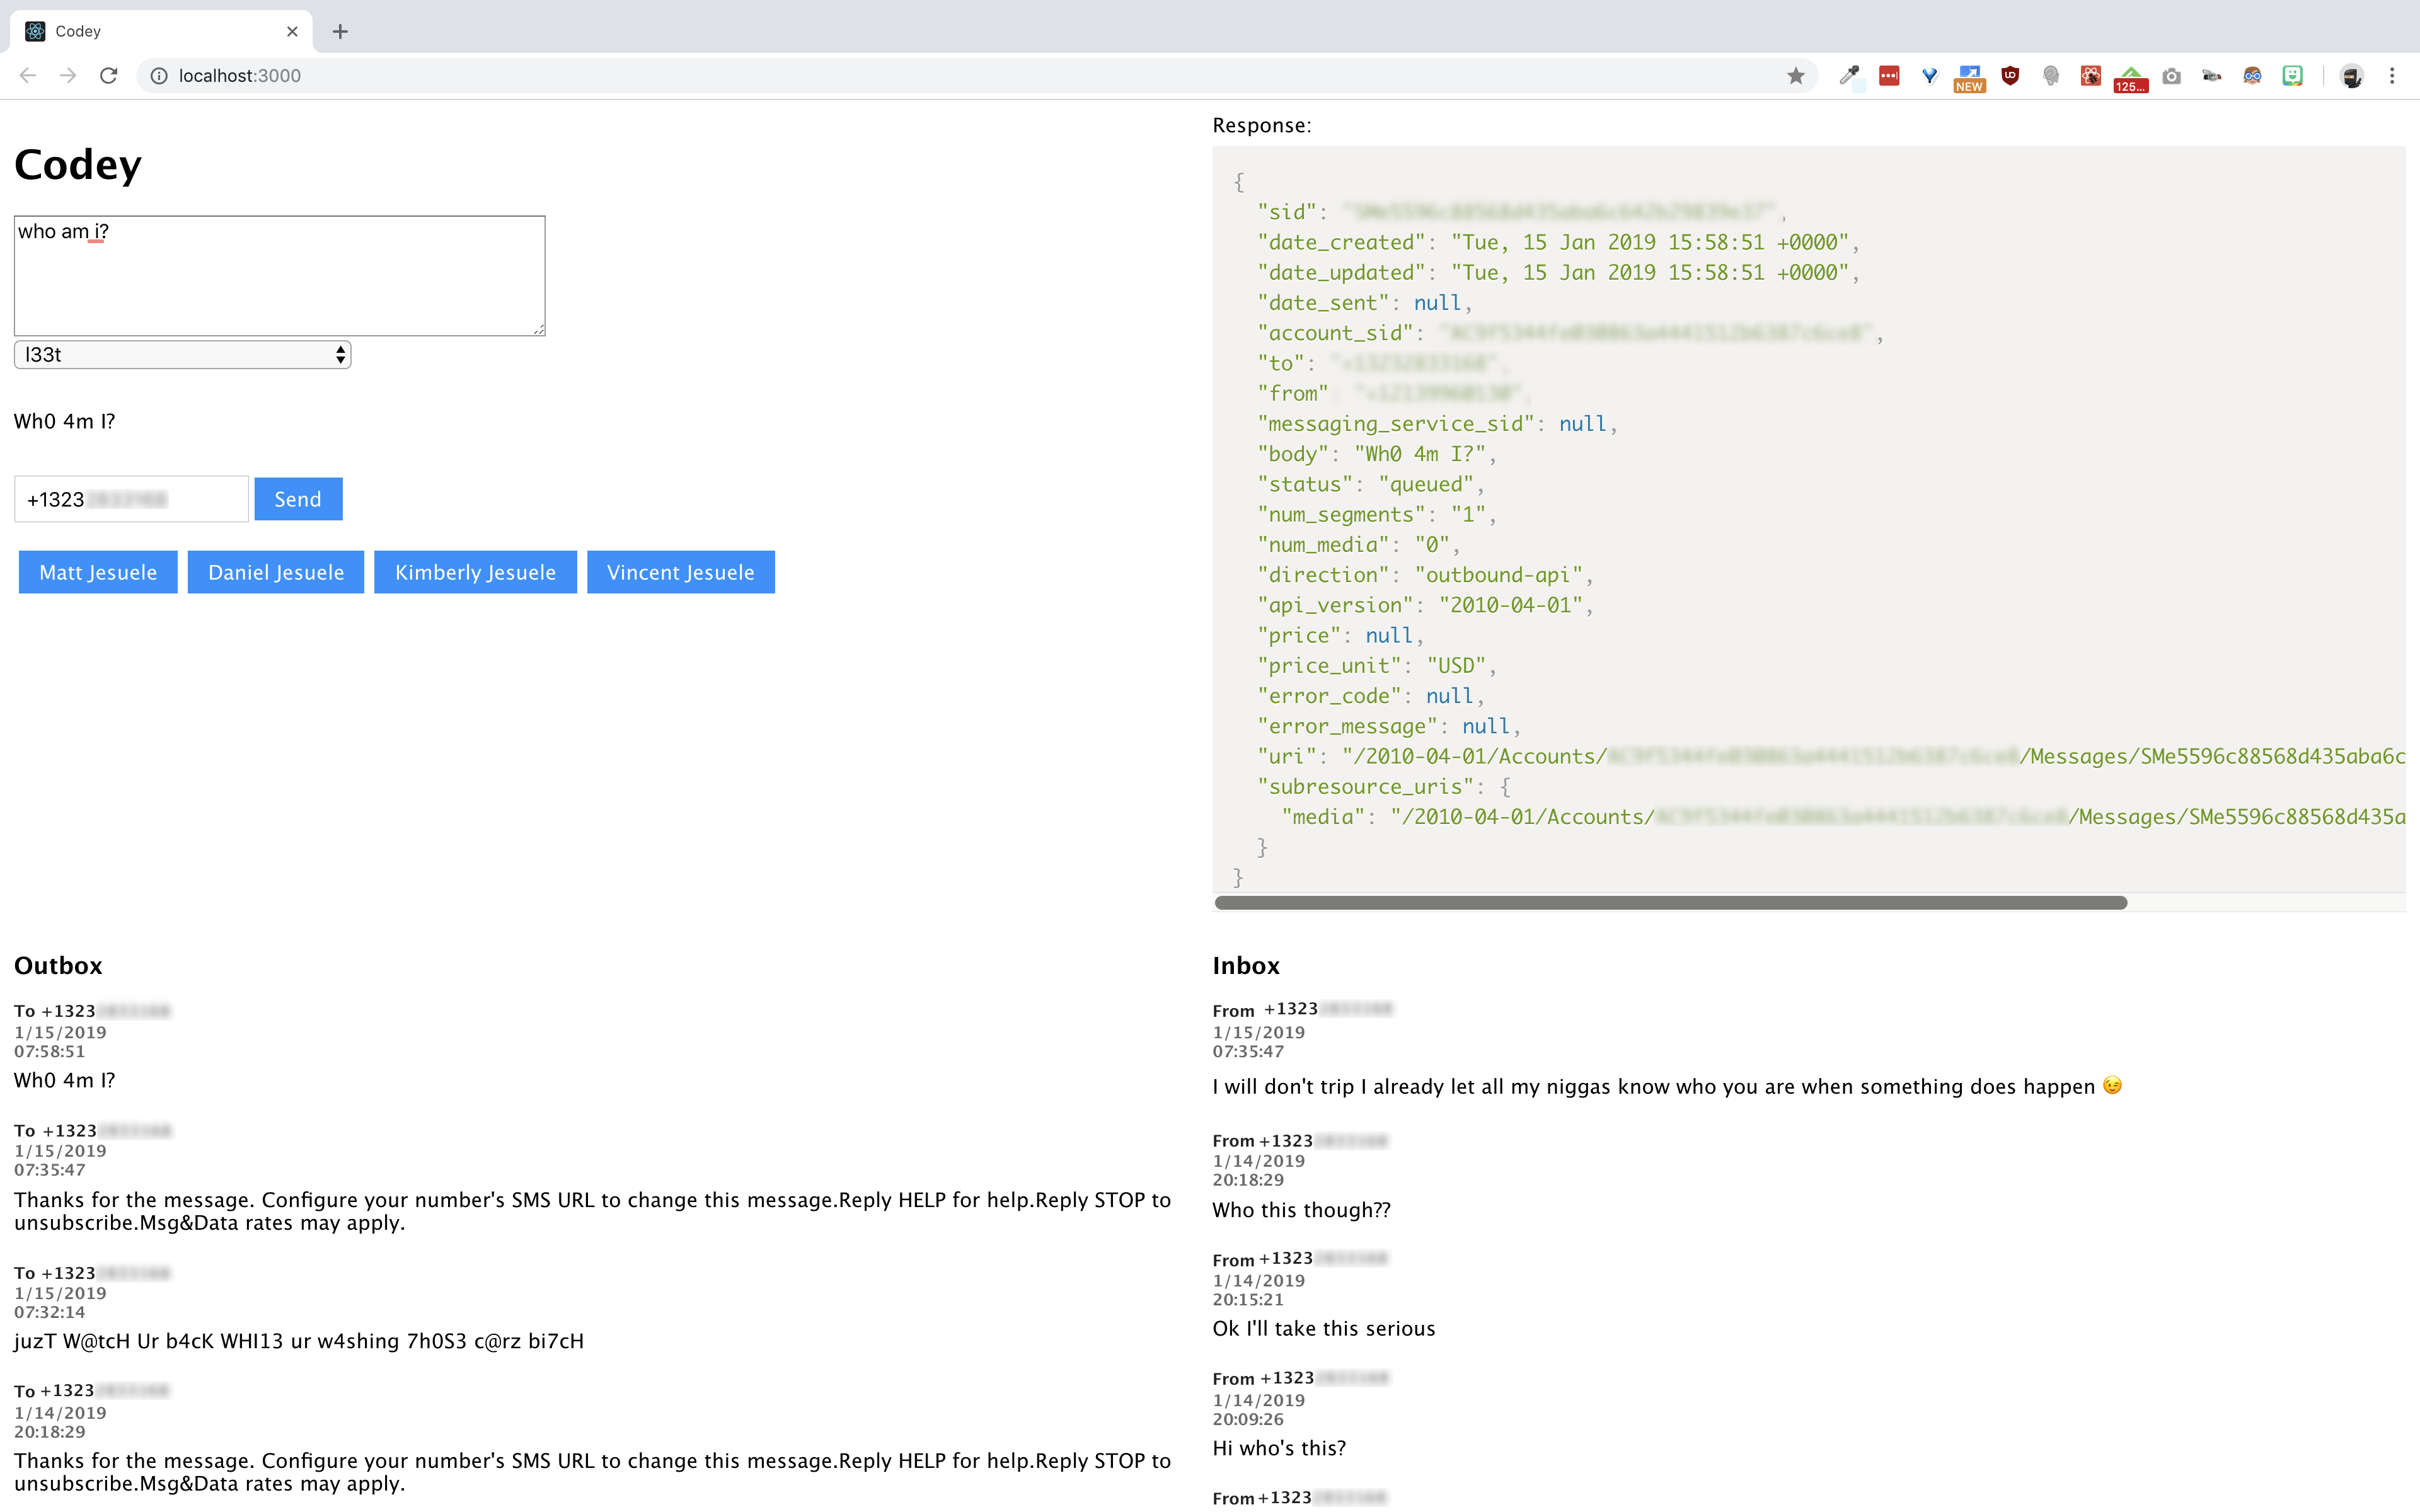Open the Chrome three-dot menu
Screen dimensions: 2420x1512
2392,76
